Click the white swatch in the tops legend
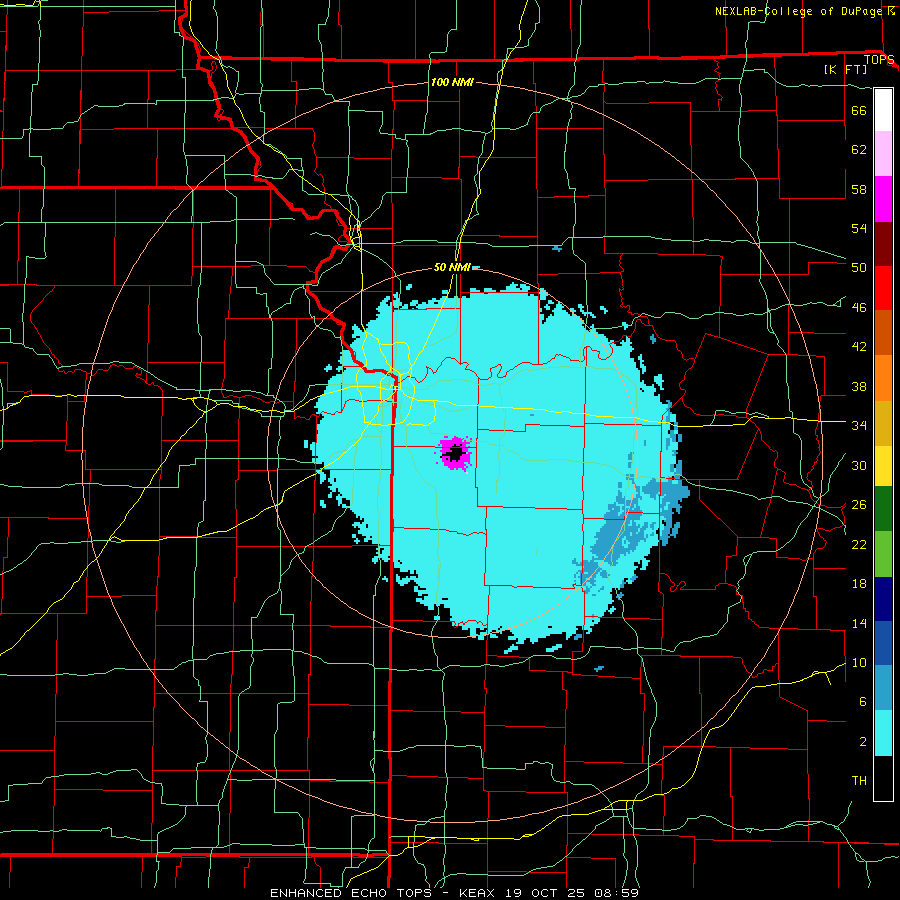Image resolution: width=900 pixels, height=900 pixels. pyautogui.click(x=883, y=110)
